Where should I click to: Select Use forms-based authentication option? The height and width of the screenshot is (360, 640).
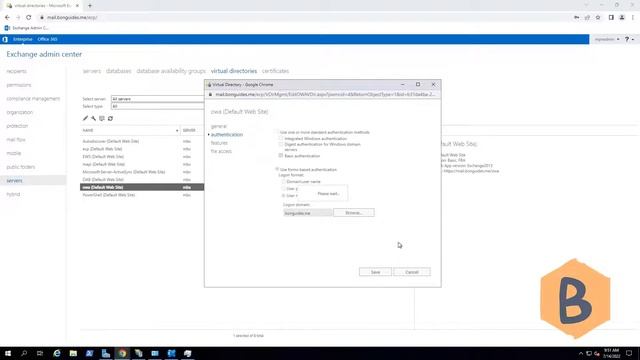pos(277,169)
